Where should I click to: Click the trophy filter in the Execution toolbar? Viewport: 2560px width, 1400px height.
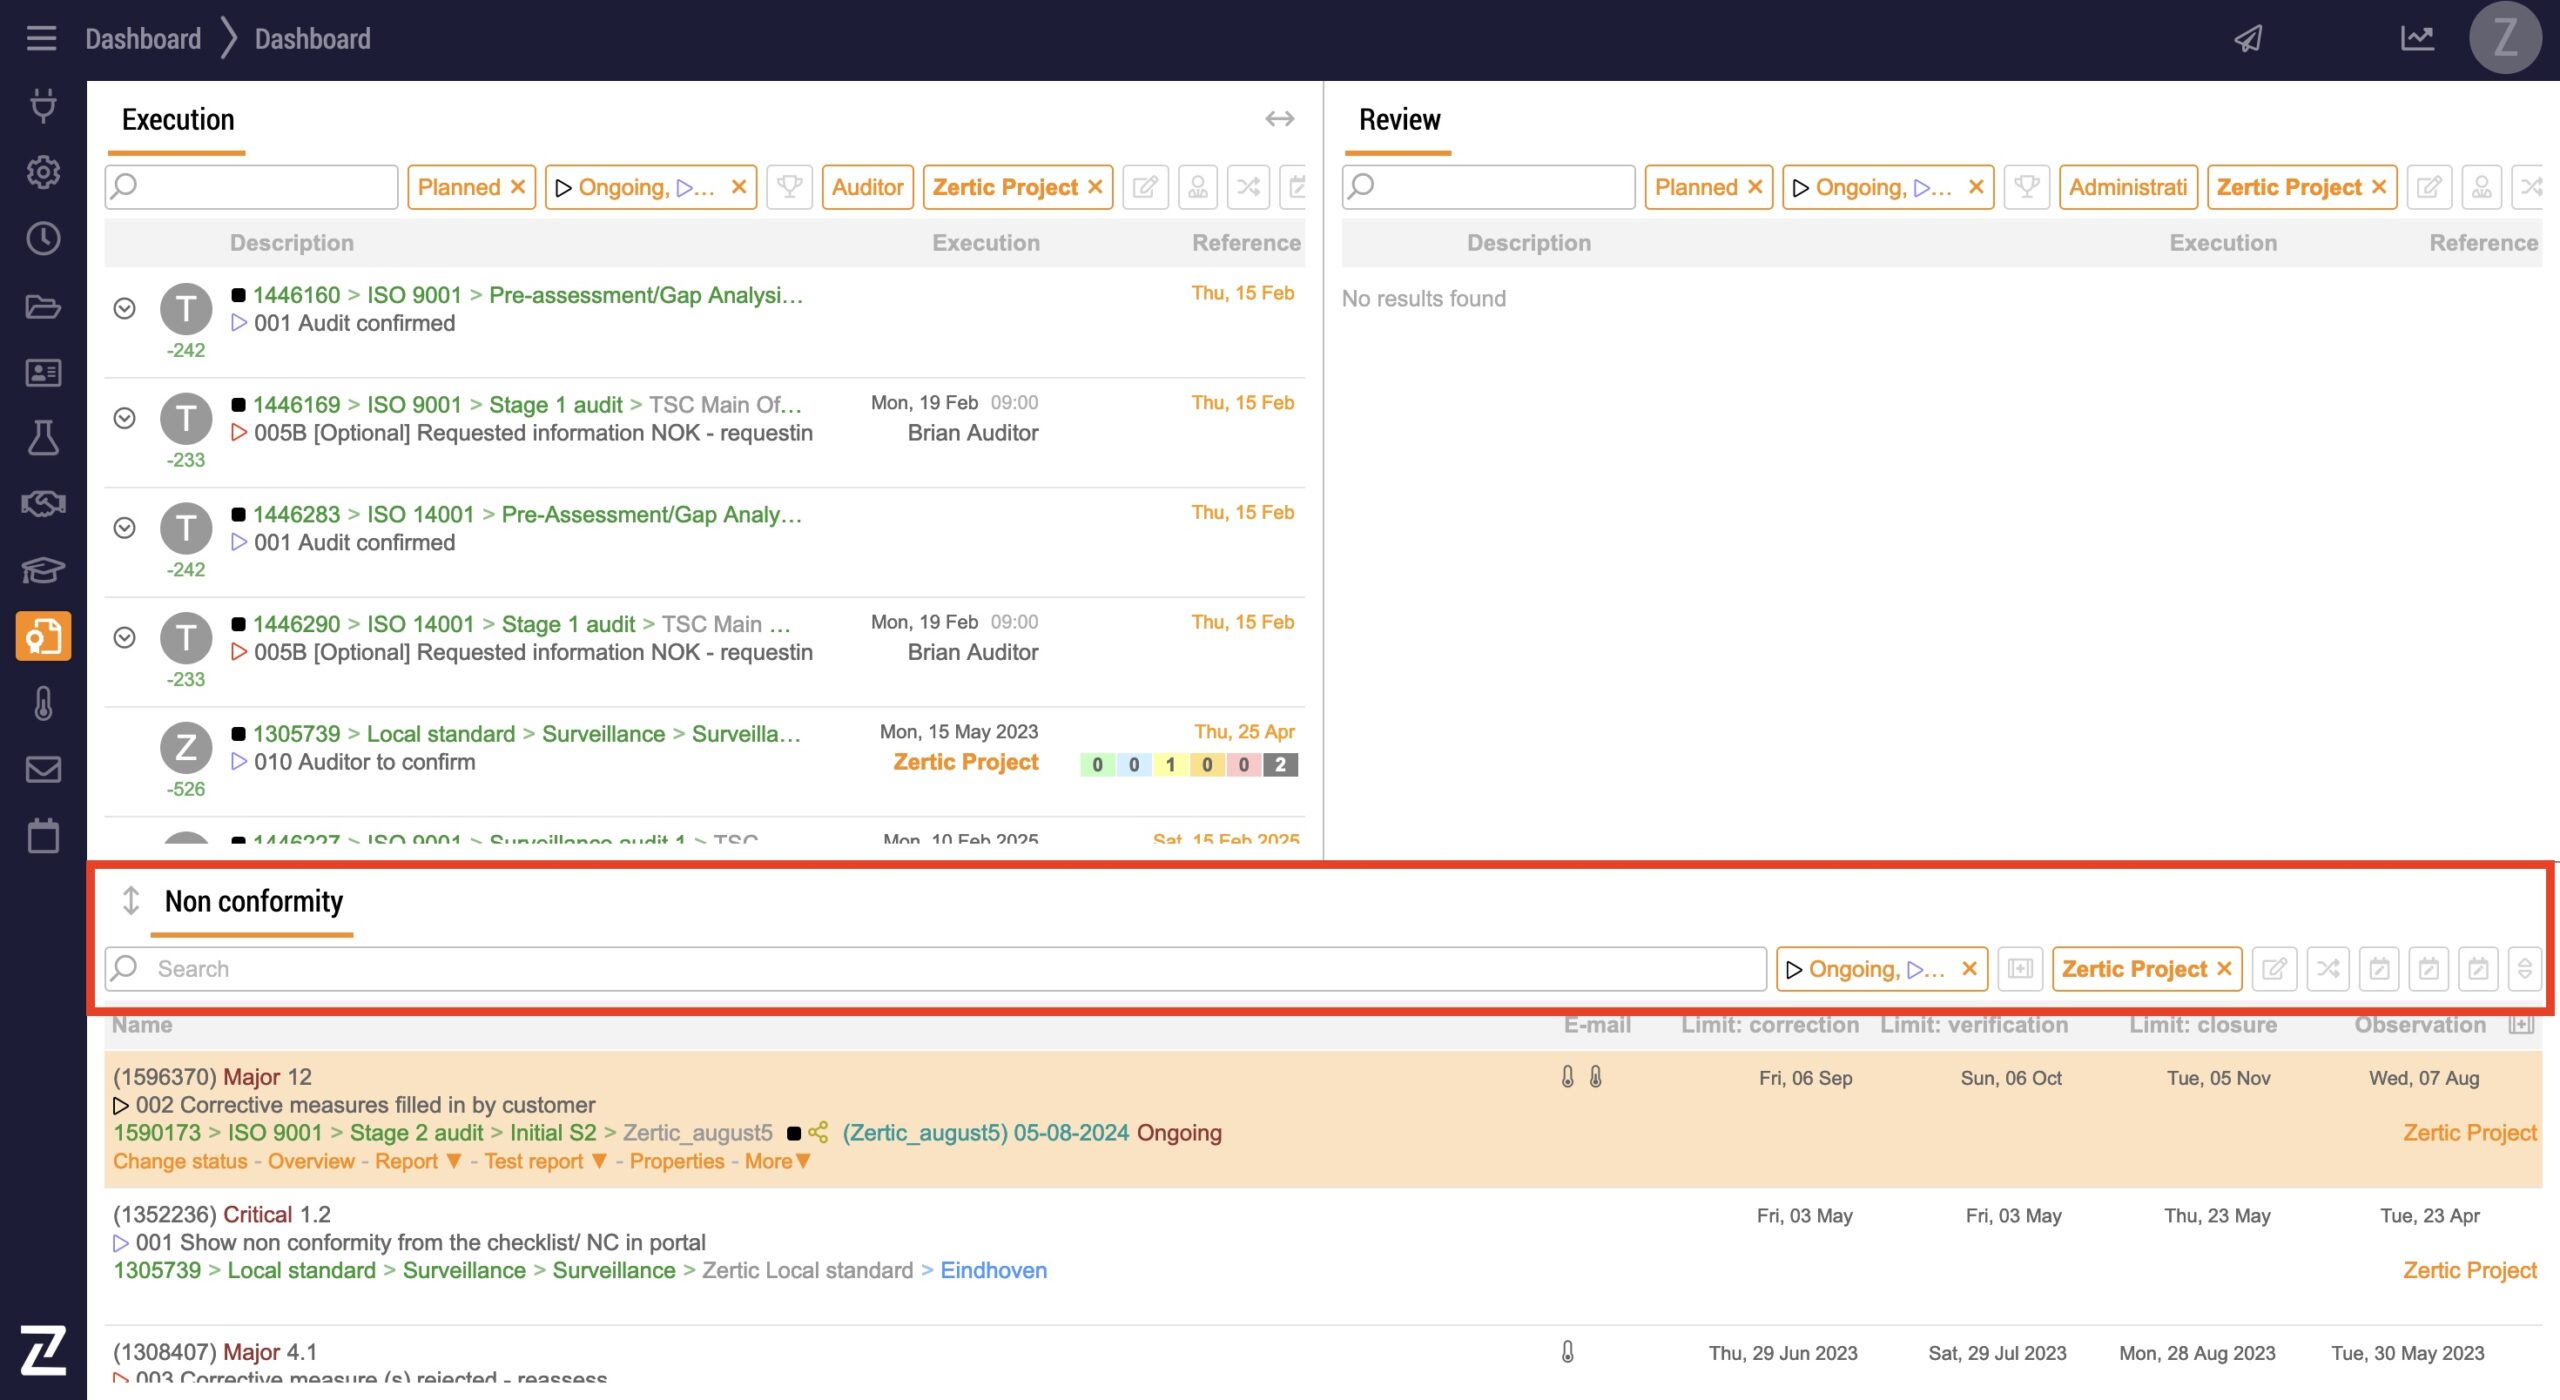789,187
